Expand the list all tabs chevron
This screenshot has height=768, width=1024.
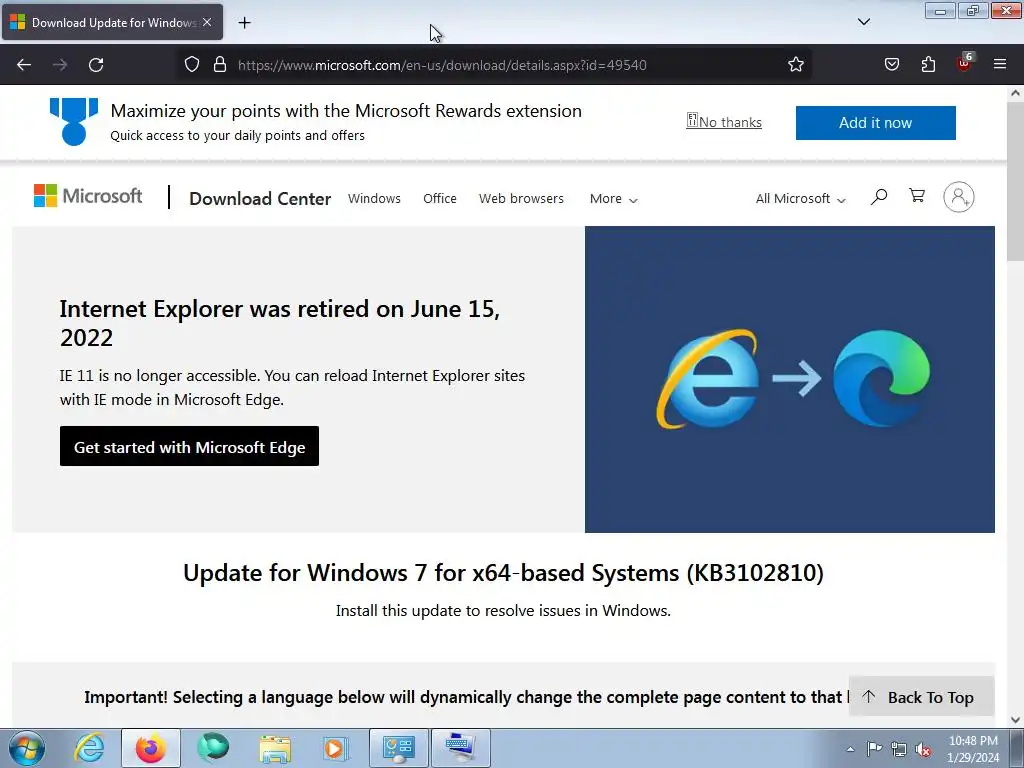pyautogui.click(x=863, y=22)
